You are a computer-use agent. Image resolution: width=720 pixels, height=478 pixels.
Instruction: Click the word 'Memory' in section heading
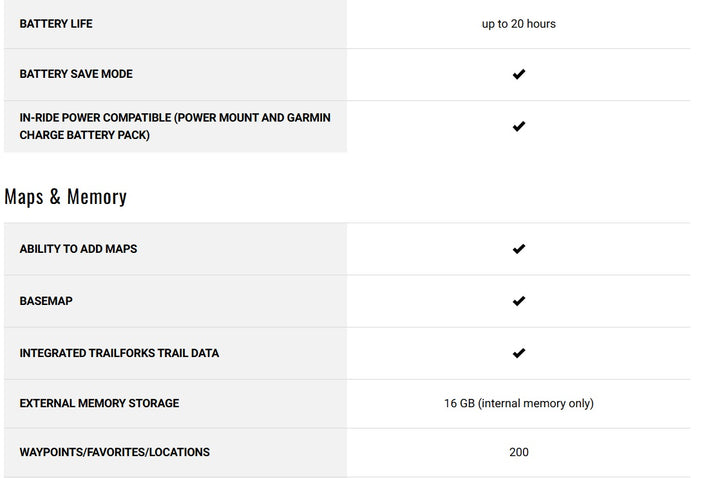point(96,197)
